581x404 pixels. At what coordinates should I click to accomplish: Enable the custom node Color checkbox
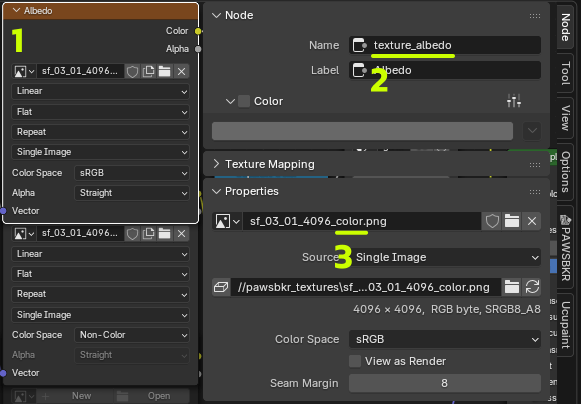point(244,101)
